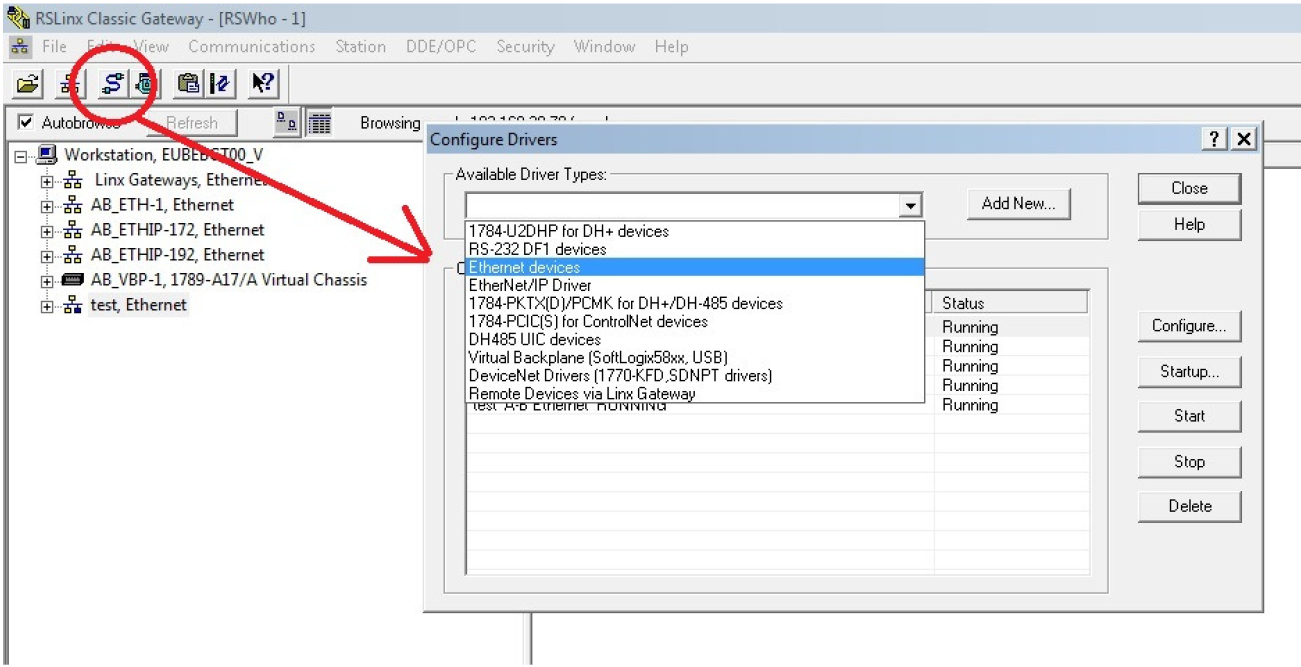Select the AB_VBP-1, 1789-A17/A Virtual Chassis label

click(229, 280)
